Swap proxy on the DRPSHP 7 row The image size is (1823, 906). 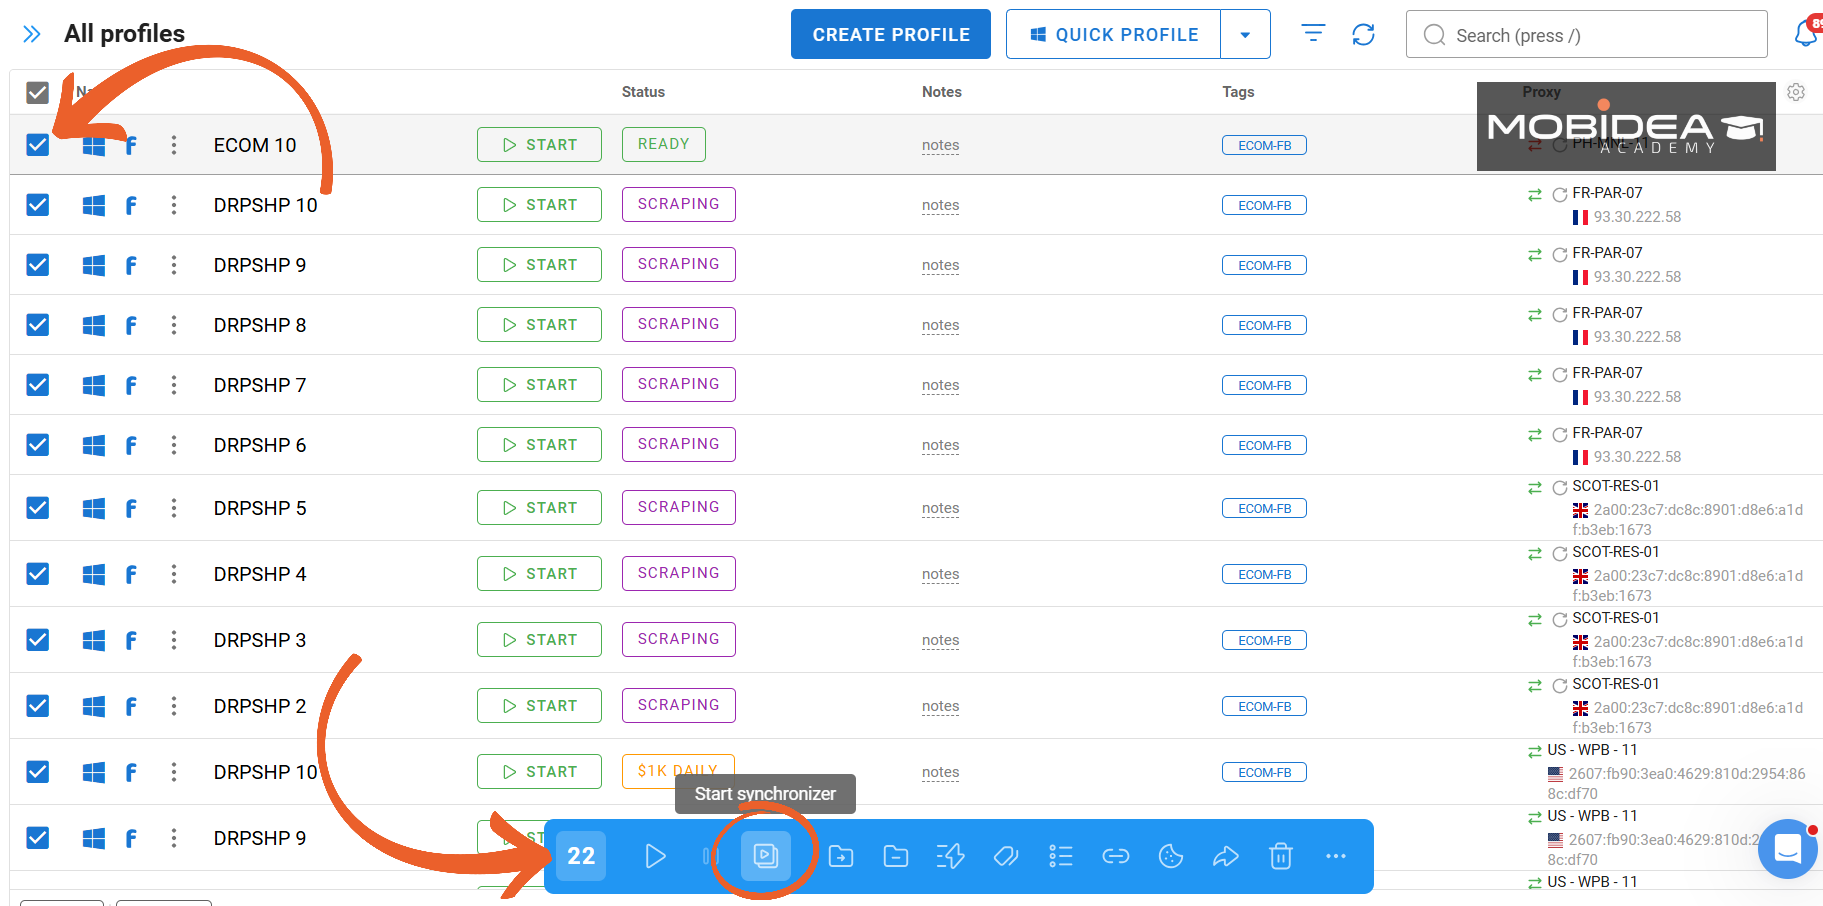1535,375
